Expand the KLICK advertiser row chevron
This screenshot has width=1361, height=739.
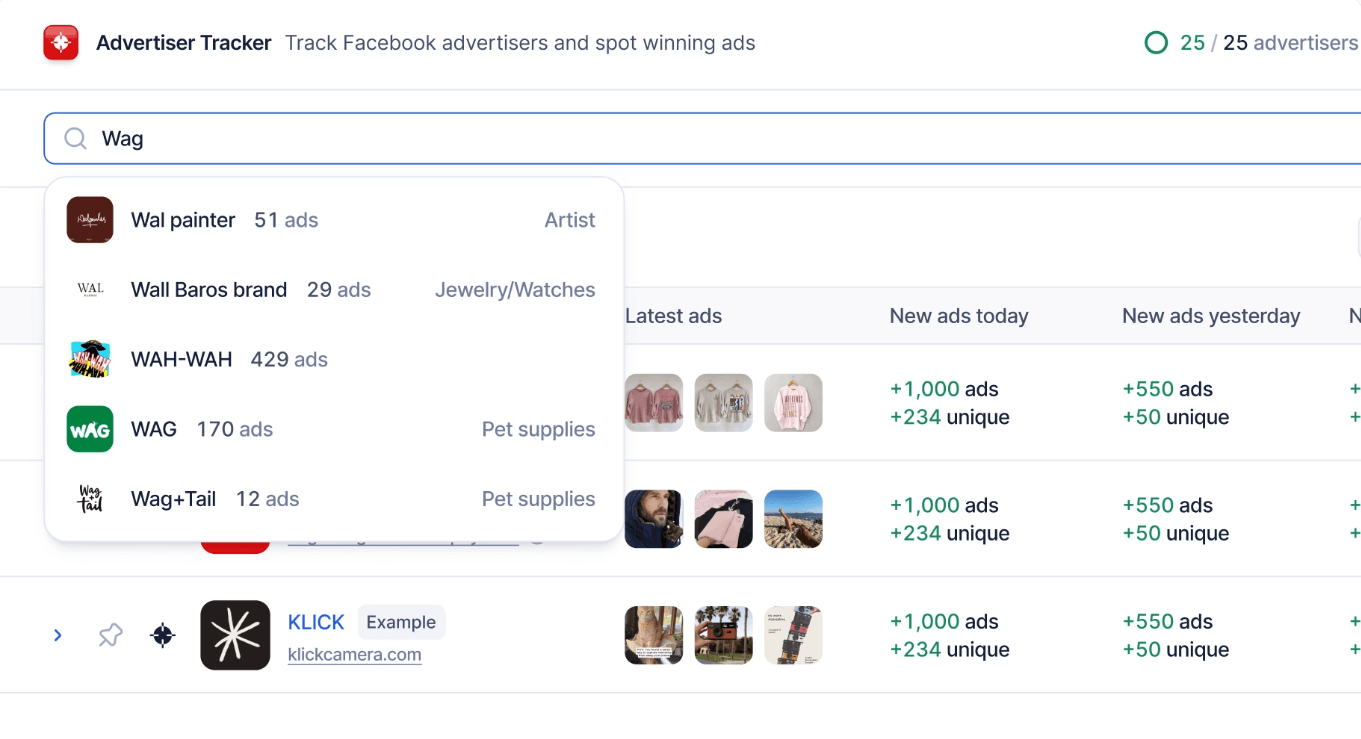(58, 635)
